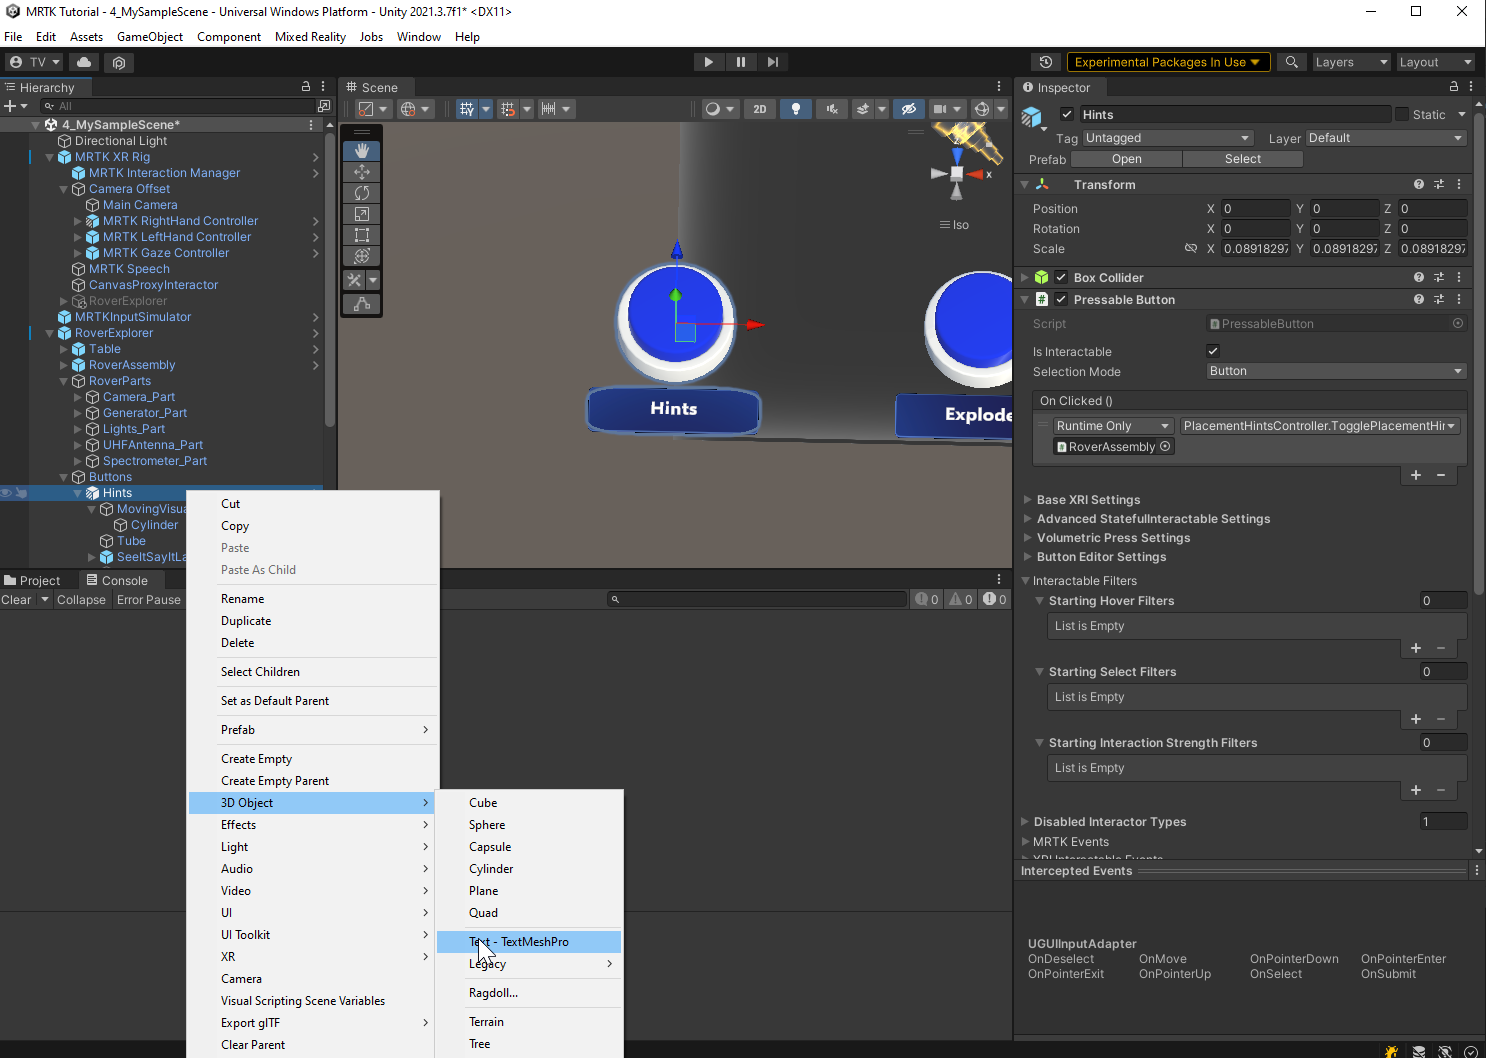This screenshot has height=1058, width=1486.
Task: Toggle the scene lighting bulb icon
Action: (795, 108)
